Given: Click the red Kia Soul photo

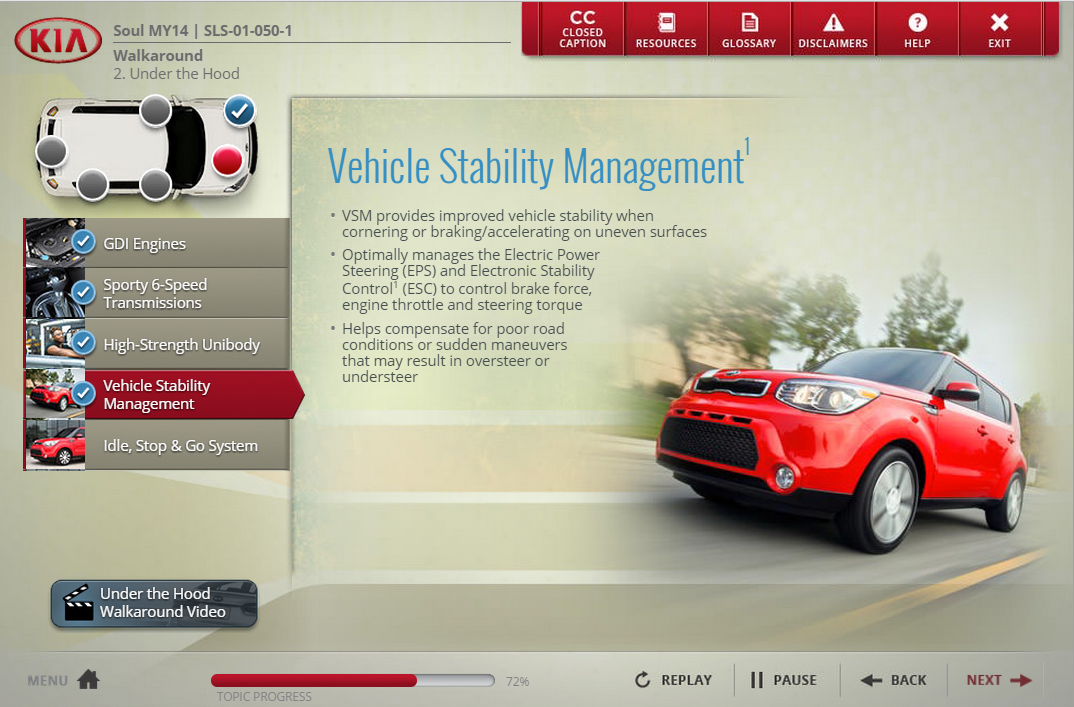Looking at the screenshot, I should point(842,449).
